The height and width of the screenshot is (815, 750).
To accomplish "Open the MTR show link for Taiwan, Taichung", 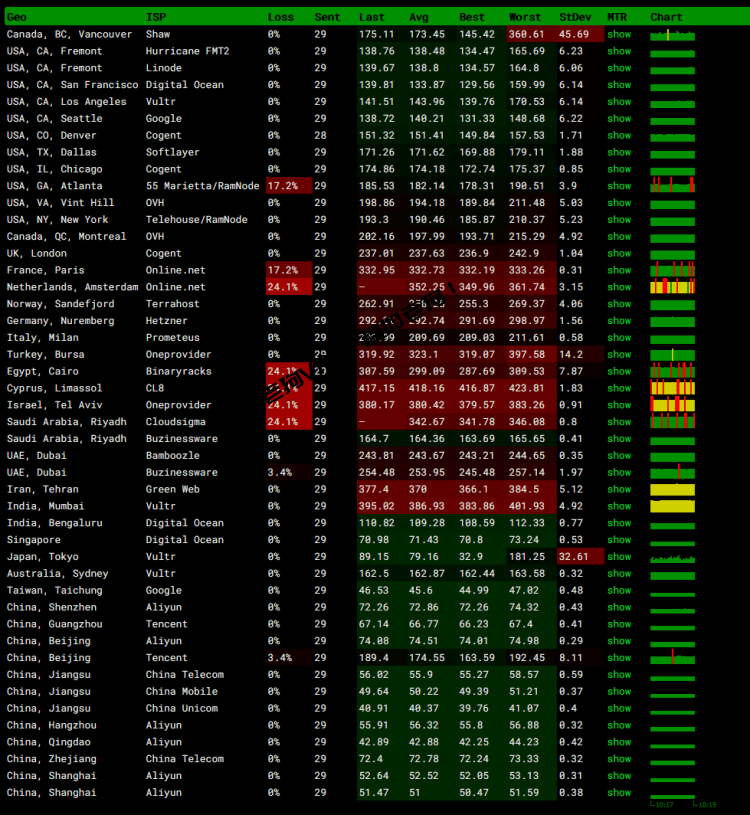I will (619, 590).
